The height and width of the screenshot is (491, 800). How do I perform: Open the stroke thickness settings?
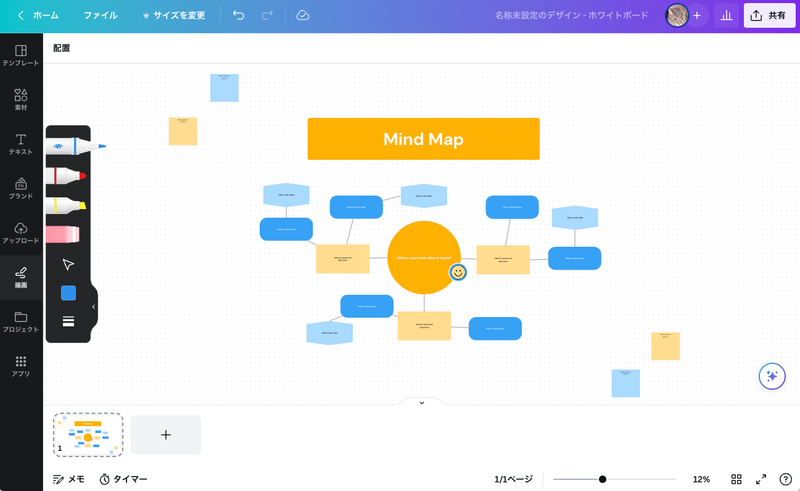tap(68, 321)
